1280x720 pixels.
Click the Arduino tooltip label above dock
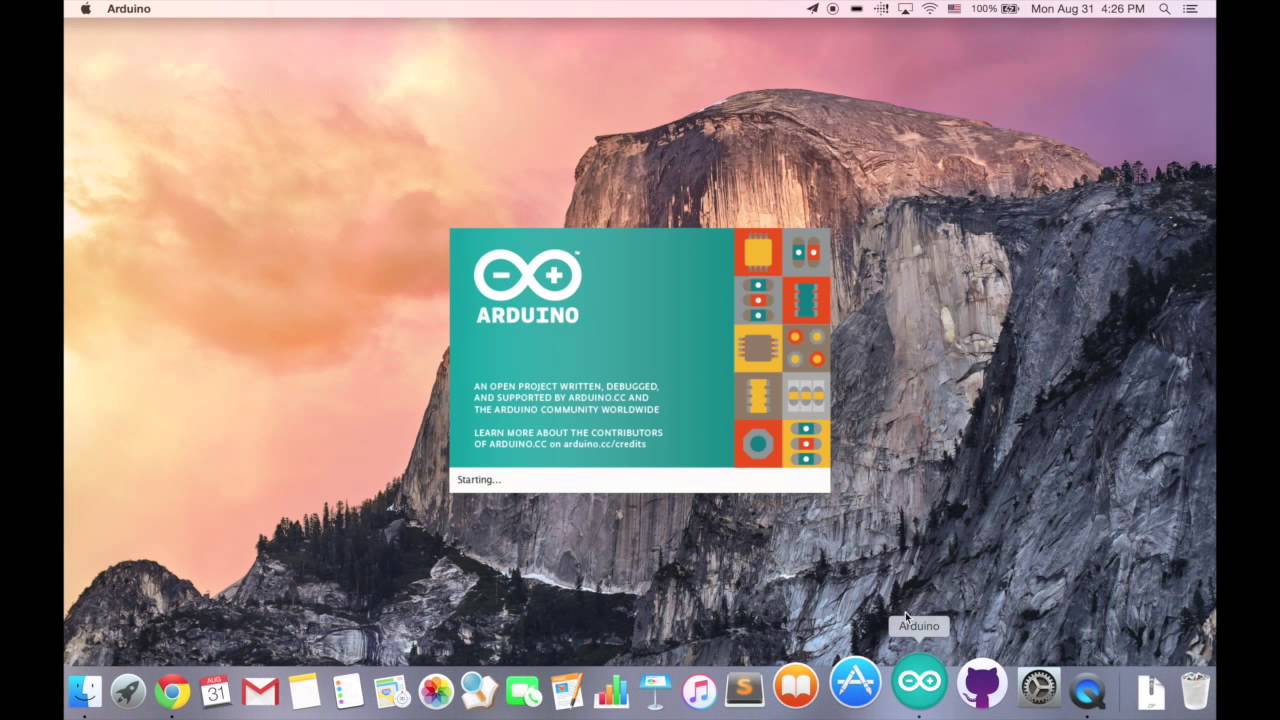pyautogui.click(x=919, y=626)
